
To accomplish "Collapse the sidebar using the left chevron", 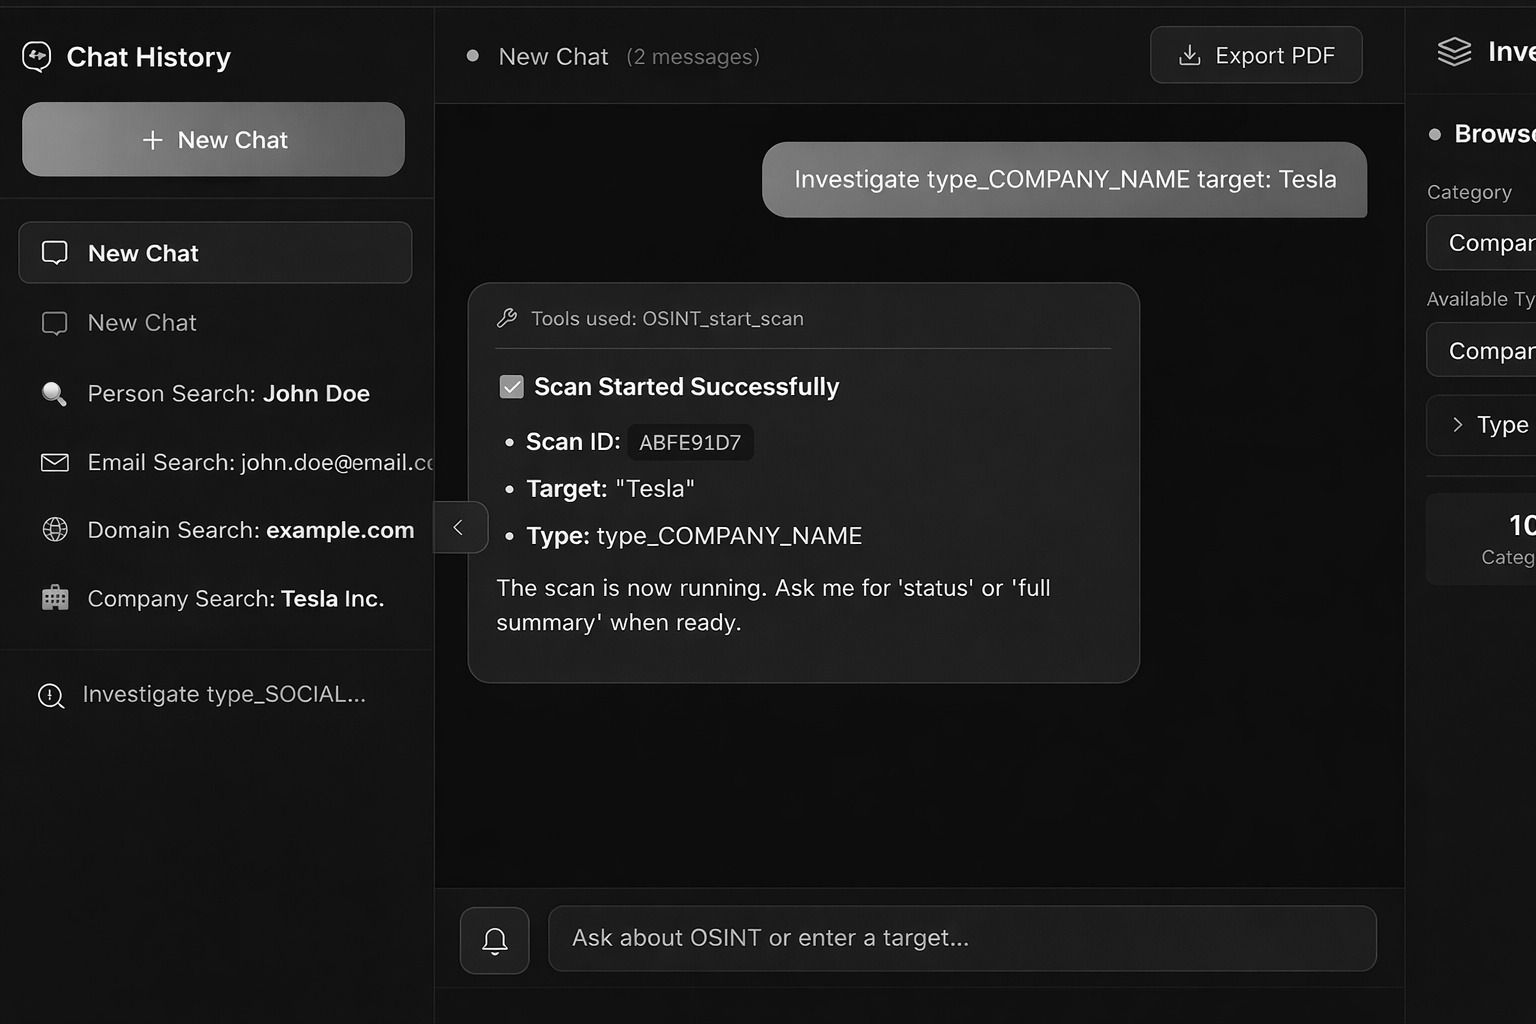I will pyautogui.click(x=459, y=527).
